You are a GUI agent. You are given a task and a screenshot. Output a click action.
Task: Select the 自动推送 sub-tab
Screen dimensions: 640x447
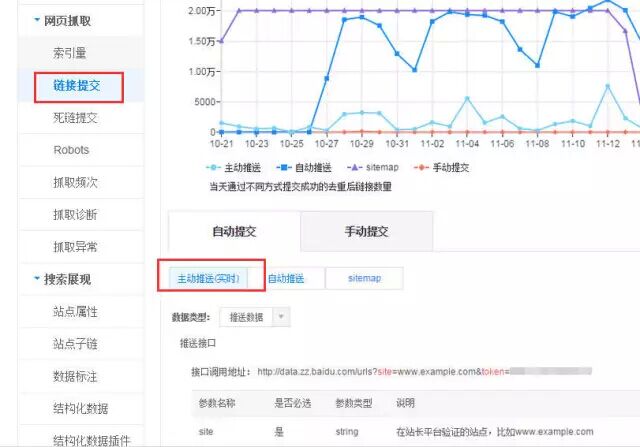tap(286, 279)
